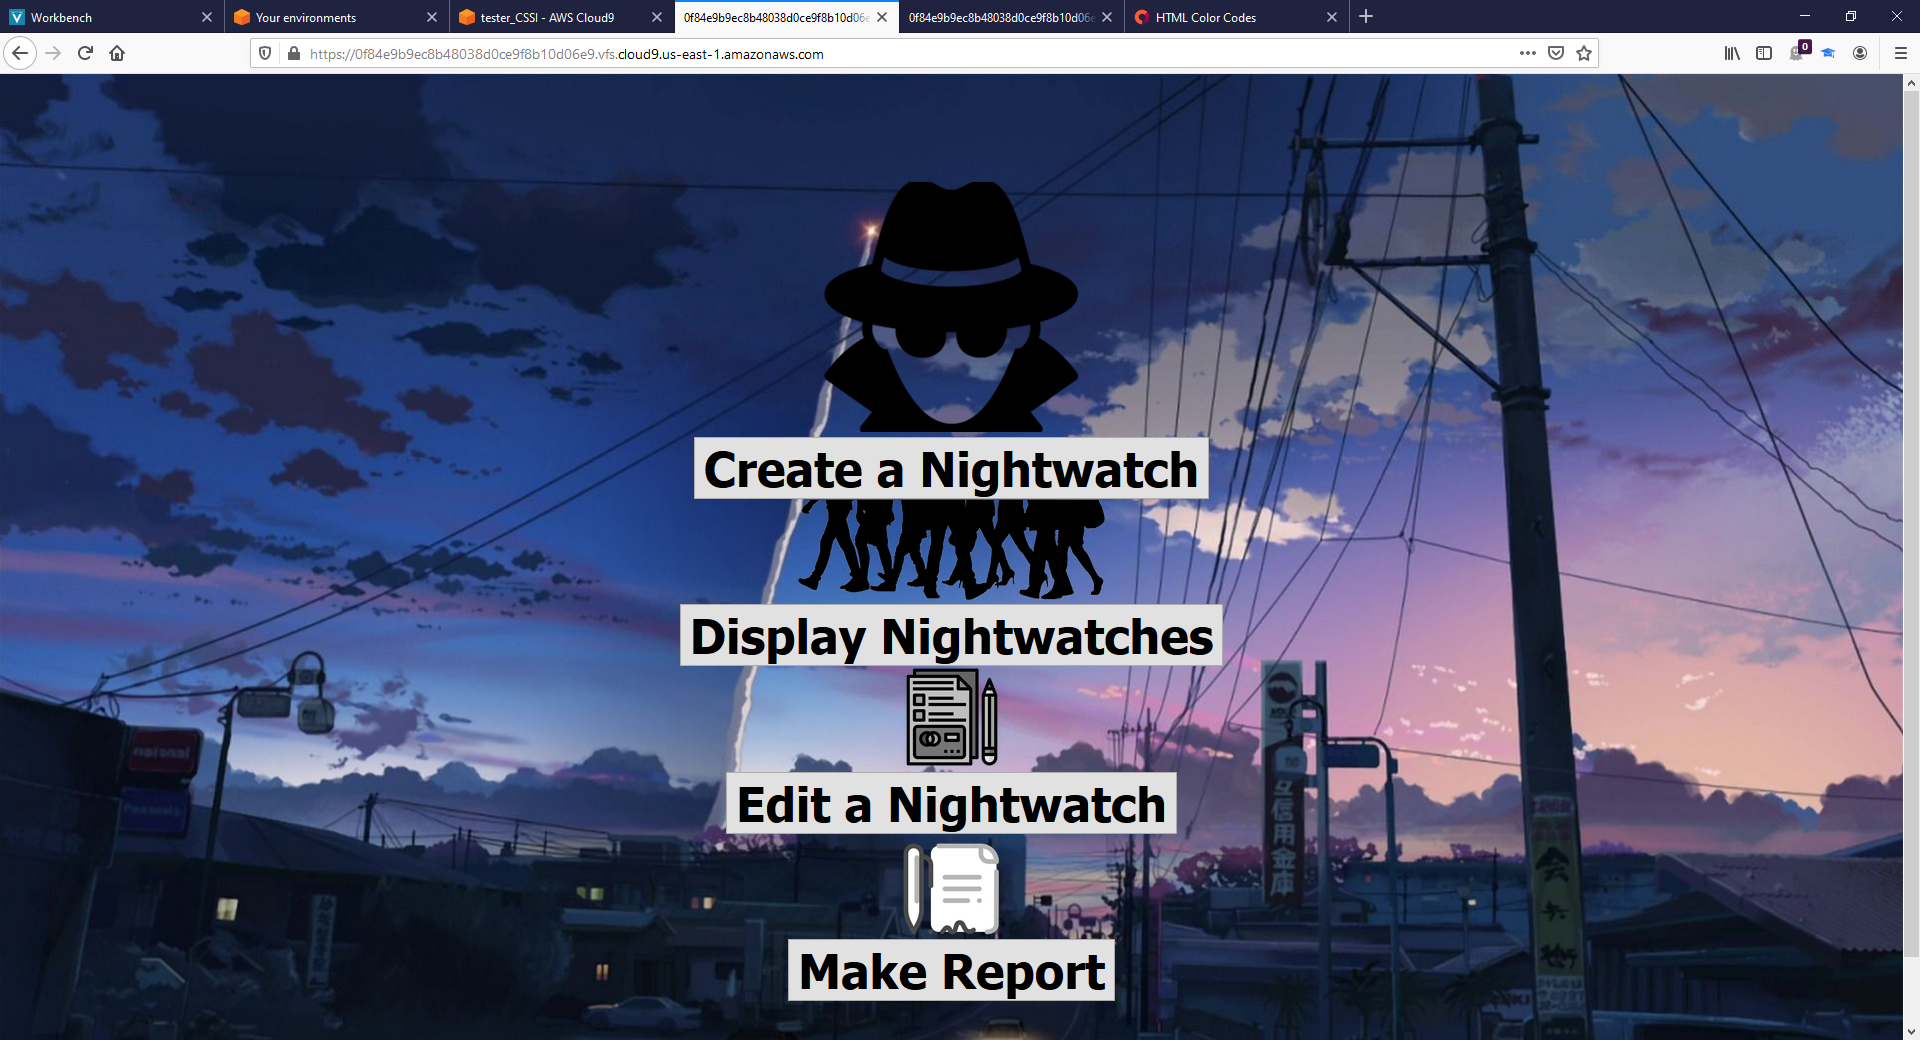Close the tester_CSSI AWS Cloud9 tab
The image size is (1920, 1040).
[x=657, y=17]
